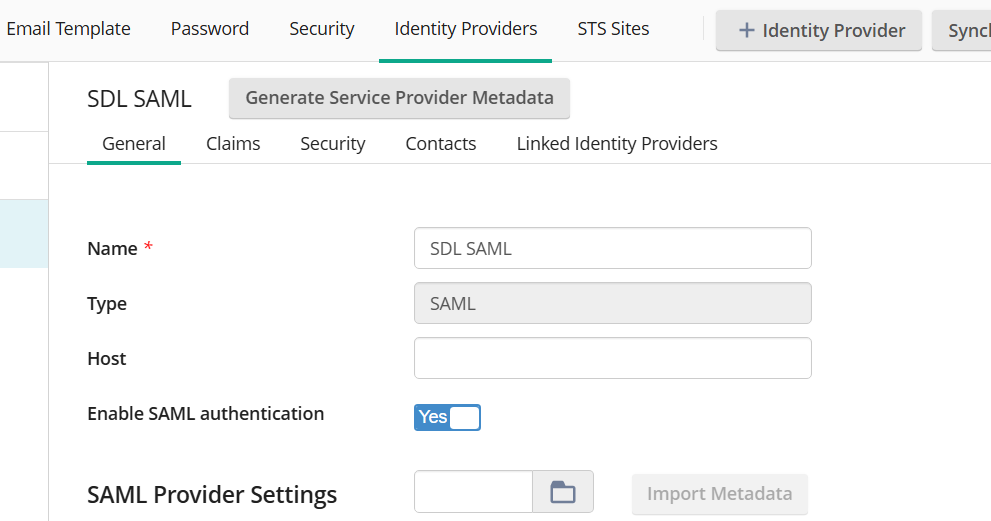Image resolution: width=991 pixels, height=521 pixels.
Task: Switch to the Claims sub-tab
Action: click(233, 144)
